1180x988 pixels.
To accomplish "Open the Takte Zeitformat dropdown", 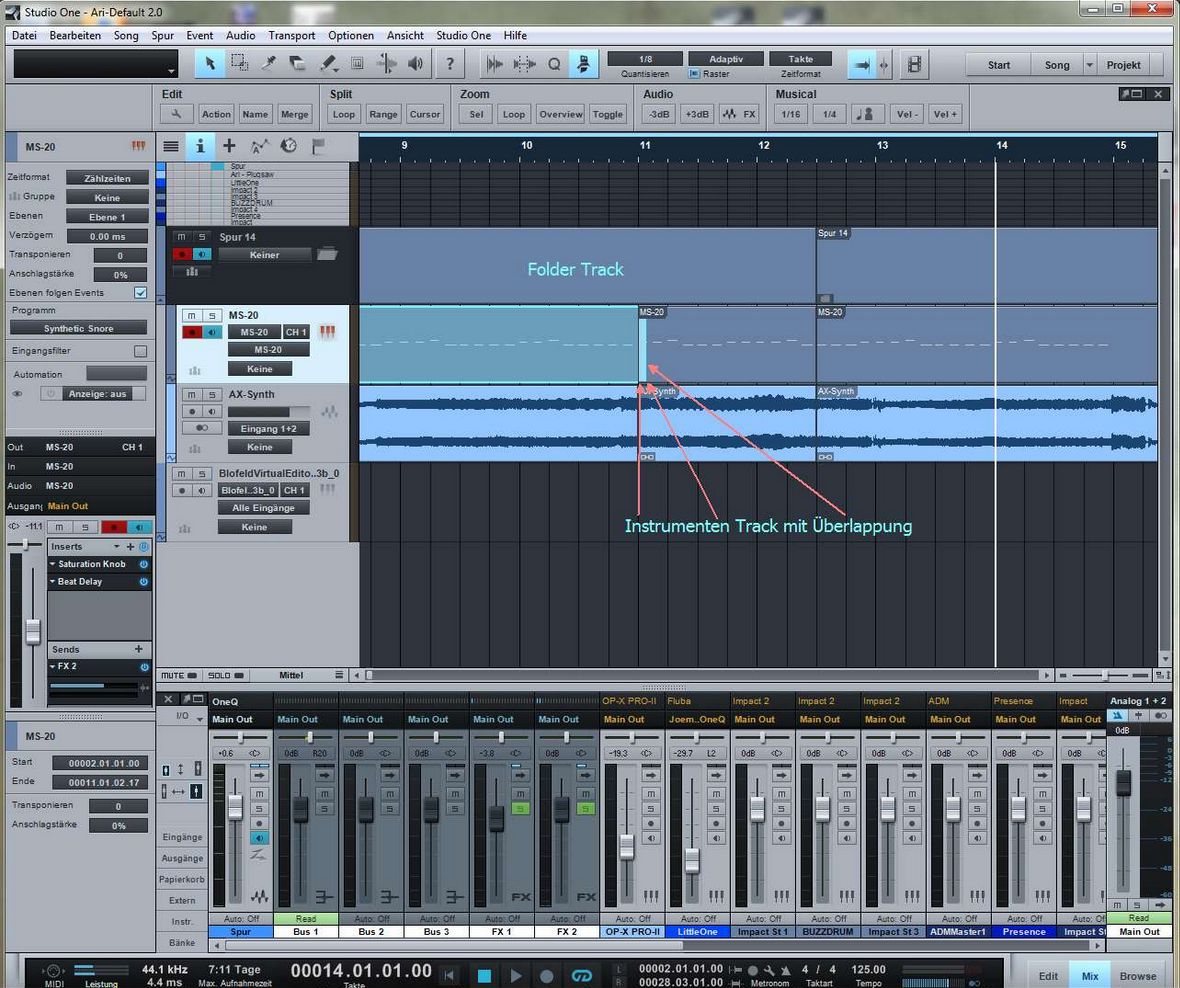I will tap(800, 59).
